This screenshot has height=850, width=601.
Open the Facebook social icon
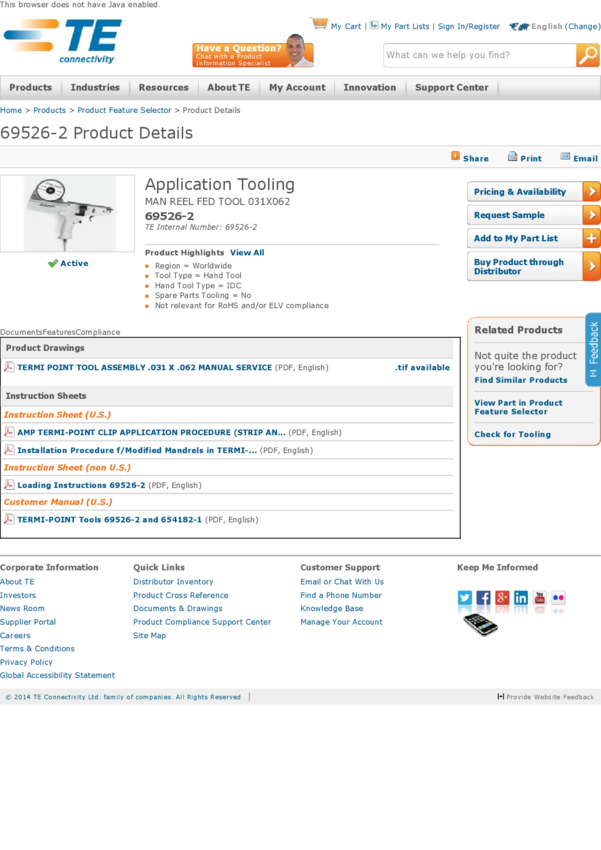pyautogui.click(x=484, y=598)
